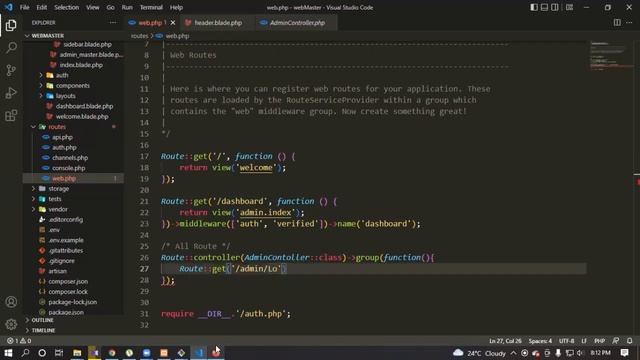Open welcome.blade.php file
Image resolution: width=640 pixels, height=360 pixels.
coord(82,116)
